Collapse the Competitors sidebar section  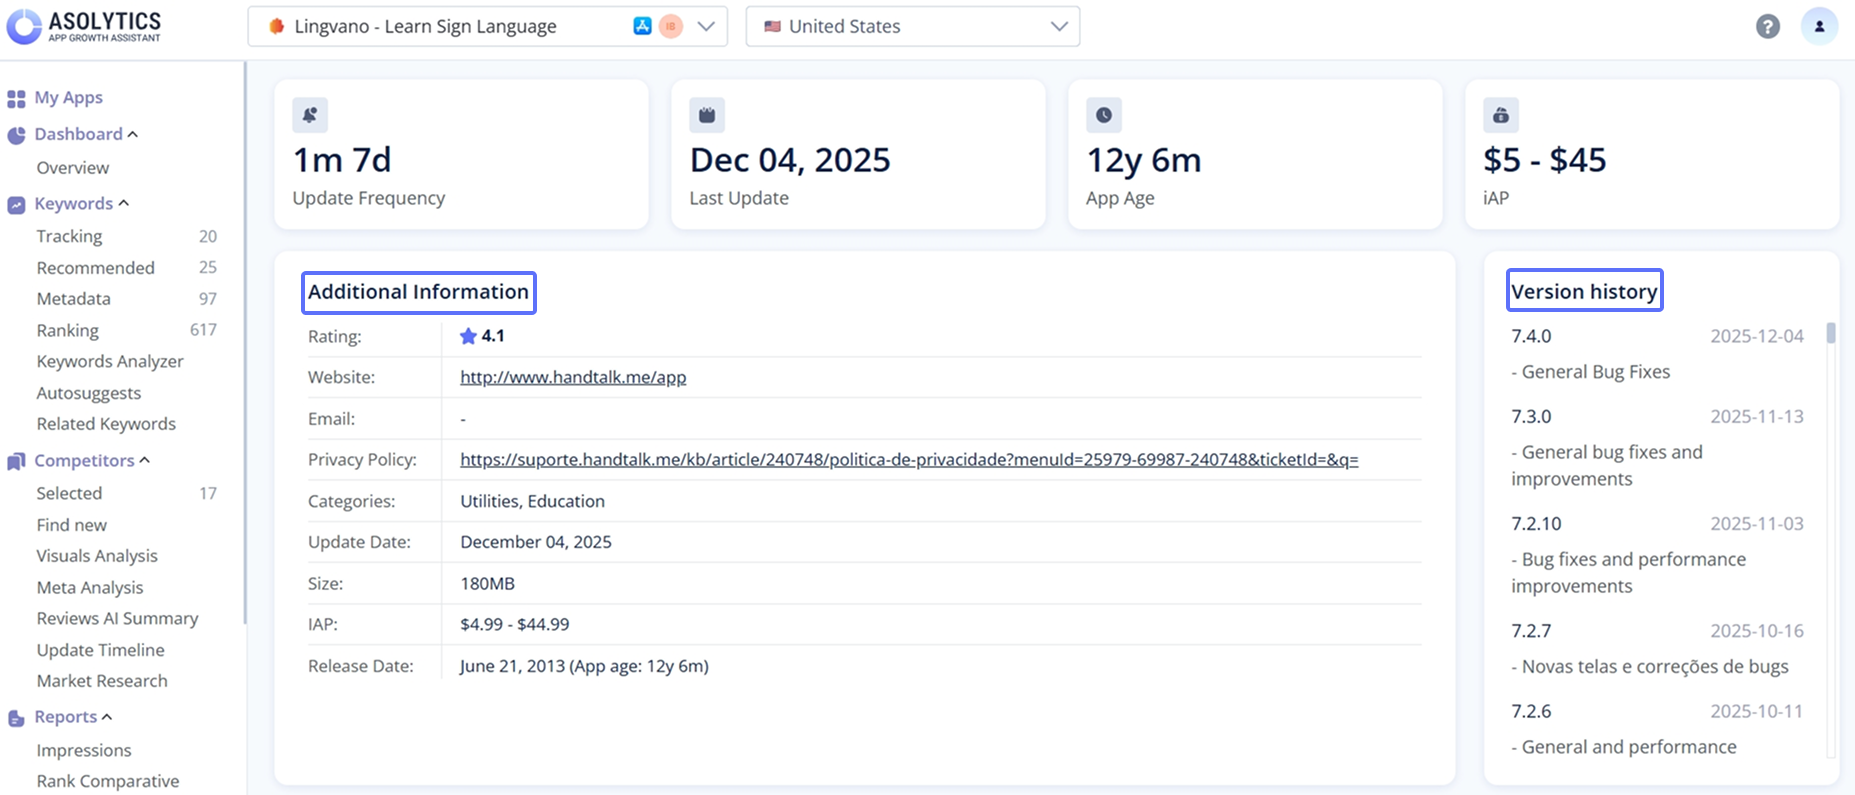(145, 460)
